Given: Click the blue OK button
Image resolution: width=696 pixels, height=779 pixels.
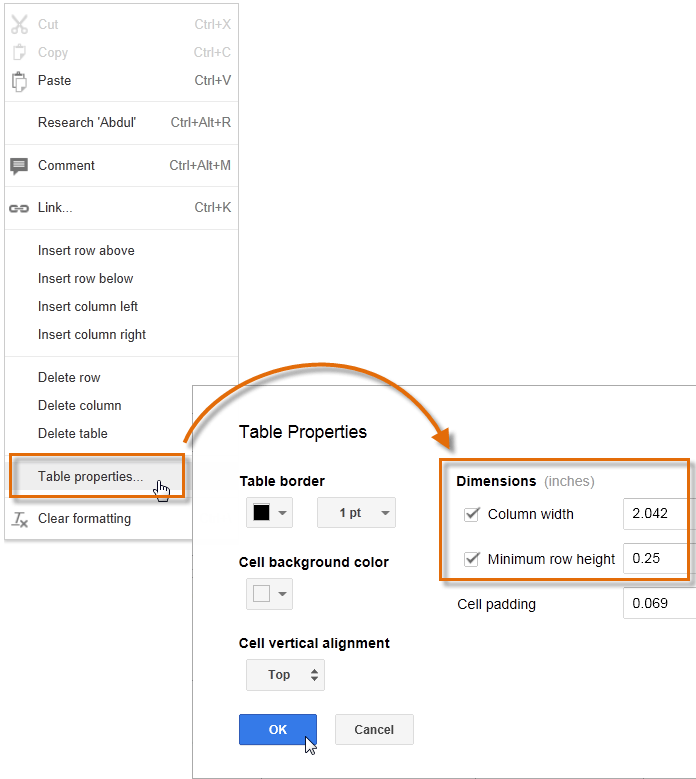Looking at the screenshot, I should click(x=278, y=729).
